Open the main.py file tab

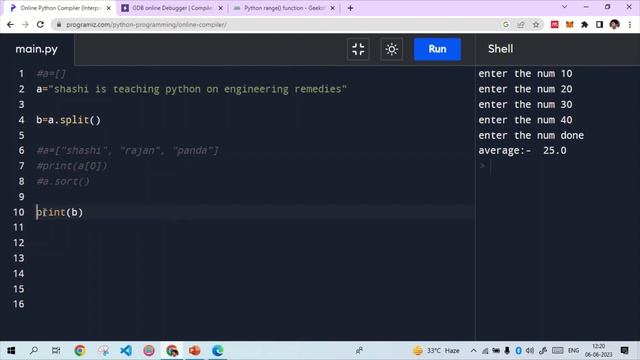37,49
